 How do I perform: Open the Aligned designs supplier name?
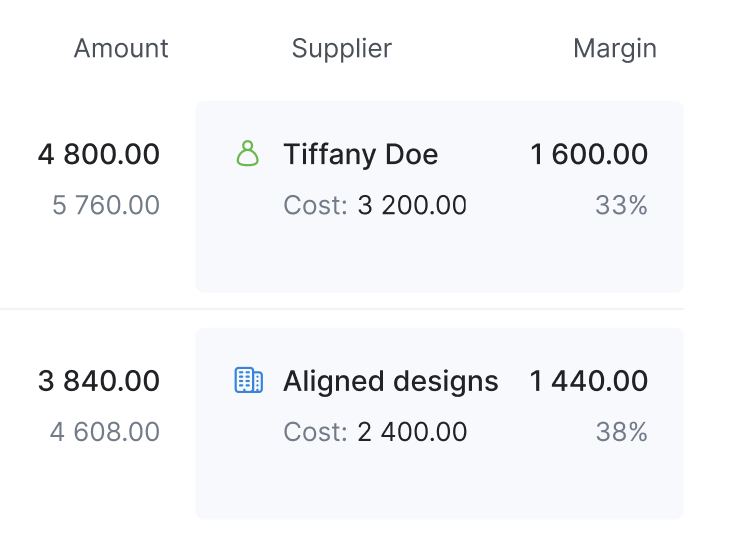(390, 381)
